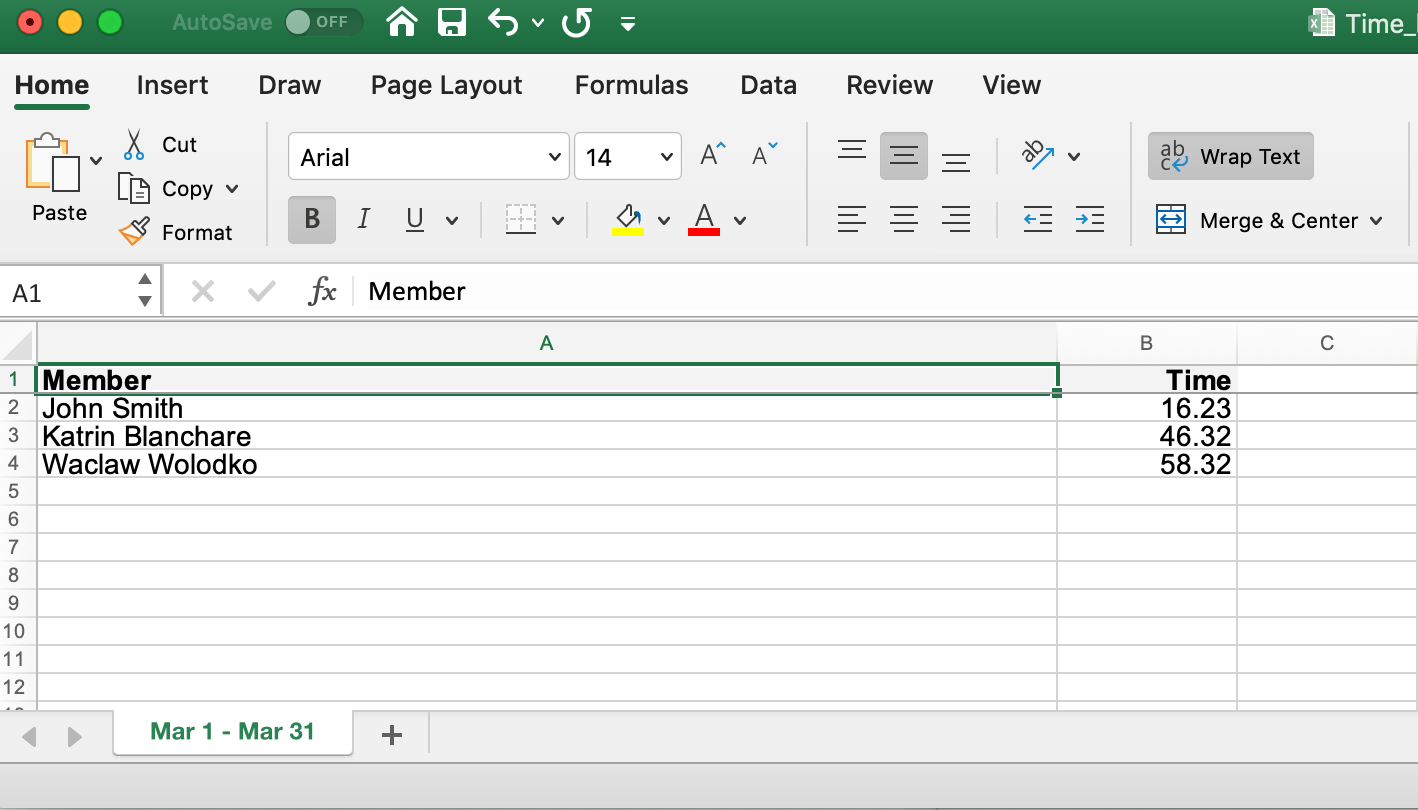Open the Arial font name dropdown
This screenshot has height=810, width=1418.
tap(555, 157)
